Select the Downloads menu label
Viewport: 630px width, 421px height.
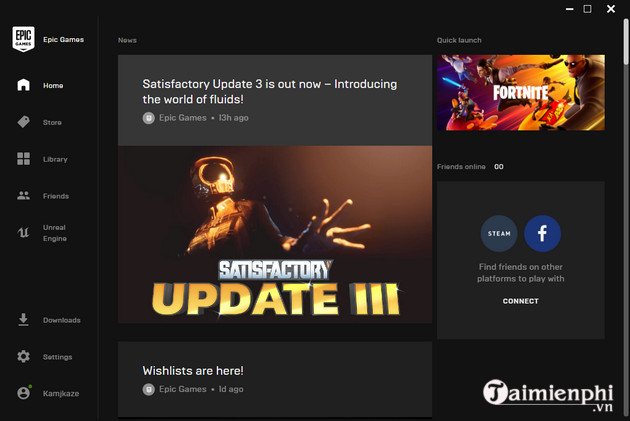(x=62, y=320)
